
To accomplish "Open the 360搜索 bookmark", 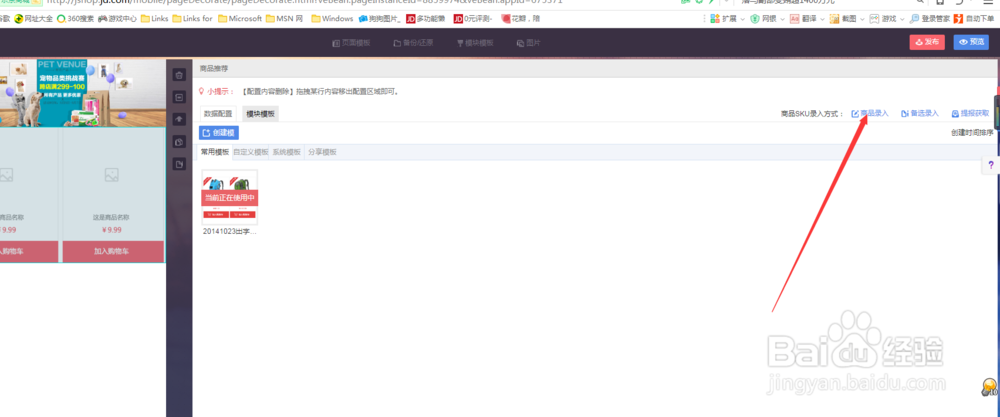I will 75,18.
